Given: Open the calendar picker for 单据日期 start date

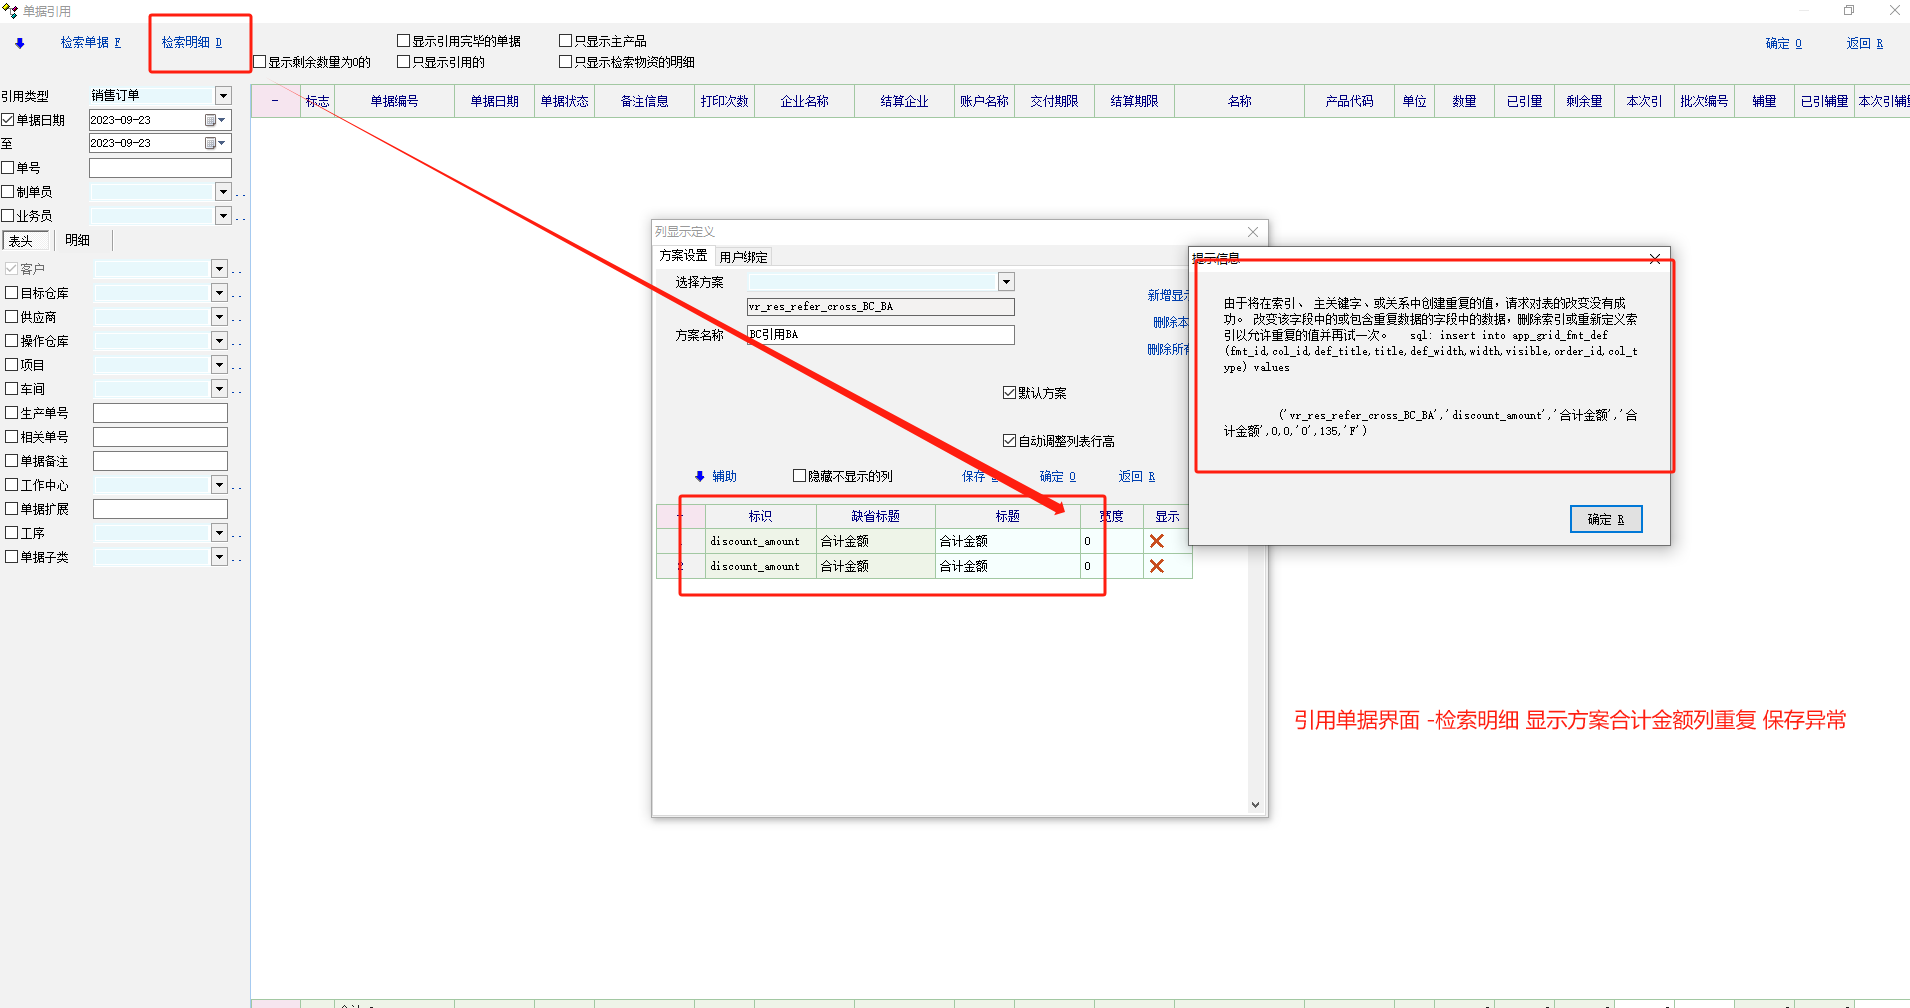Looking at the screenshot, I should point(211,120).
